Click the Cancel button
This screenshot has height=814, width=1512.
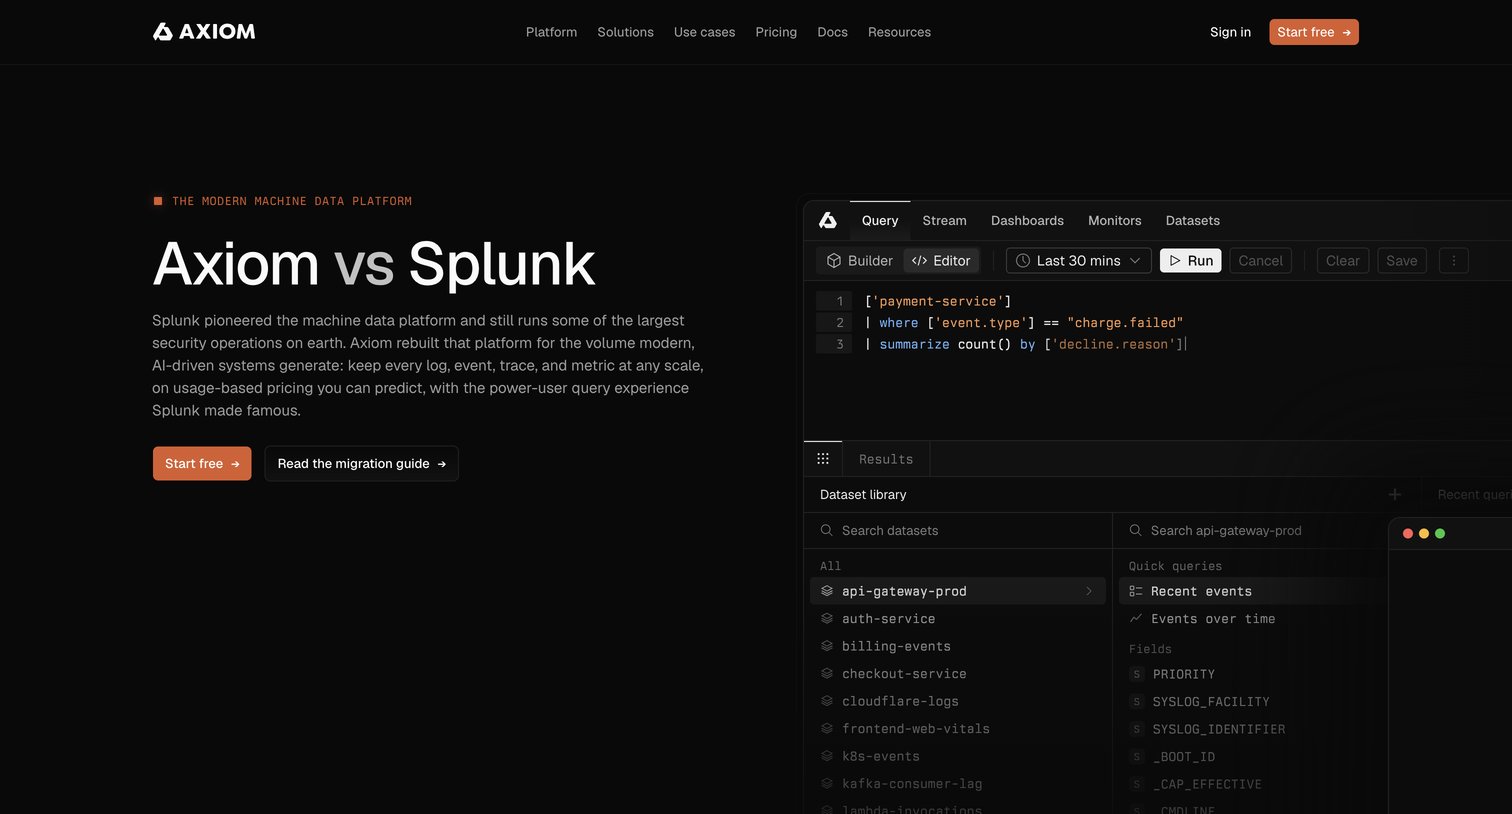[x=1260, y=261]
